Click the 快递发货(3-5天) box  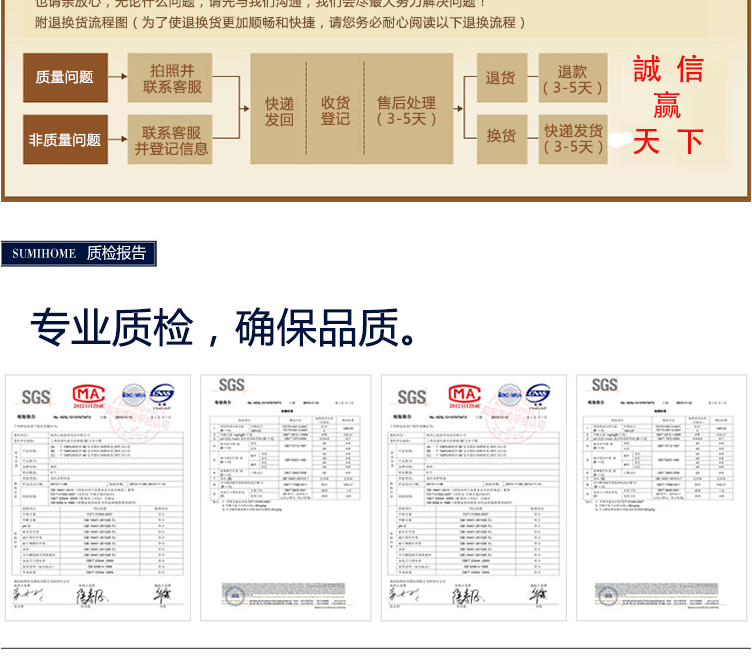(573, 140)
